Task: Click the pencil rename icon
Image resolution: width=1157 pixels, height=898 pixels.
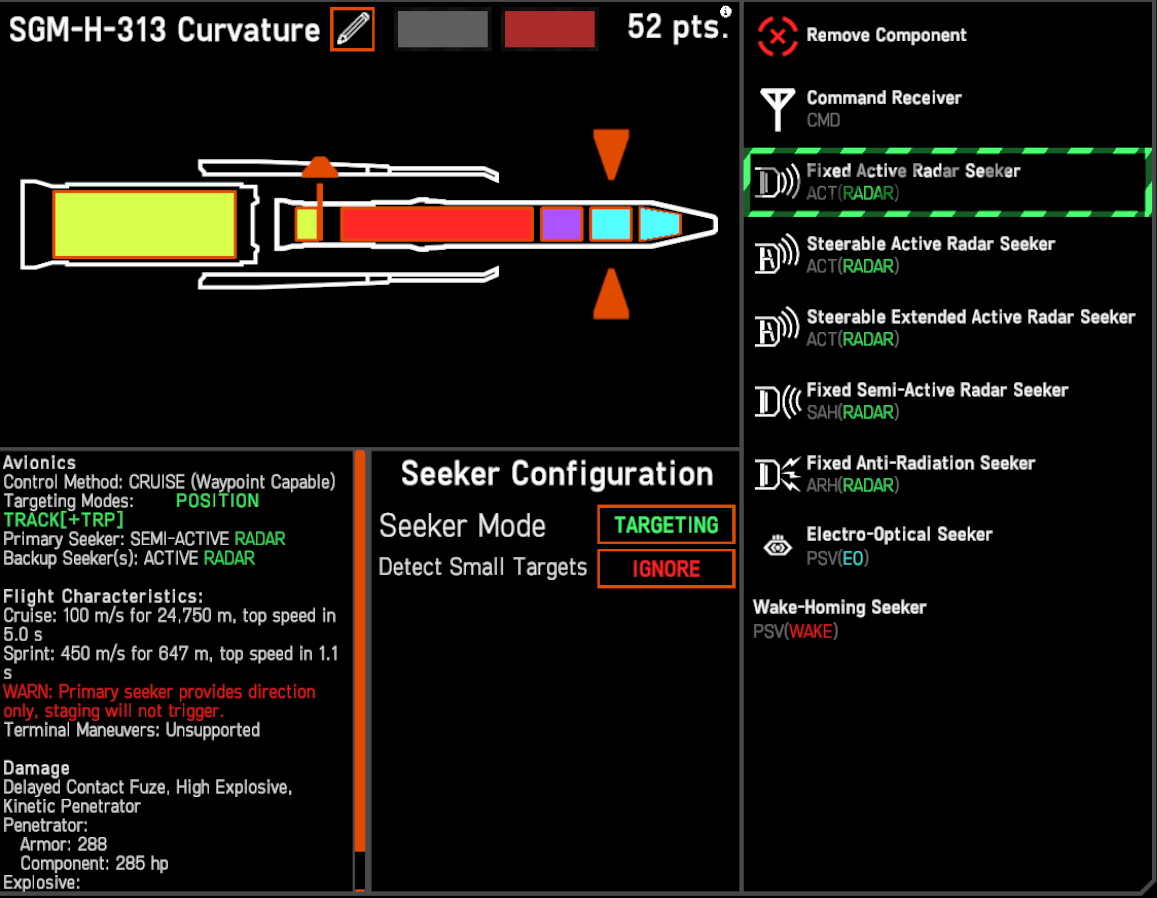Action: tap(353, 30)
